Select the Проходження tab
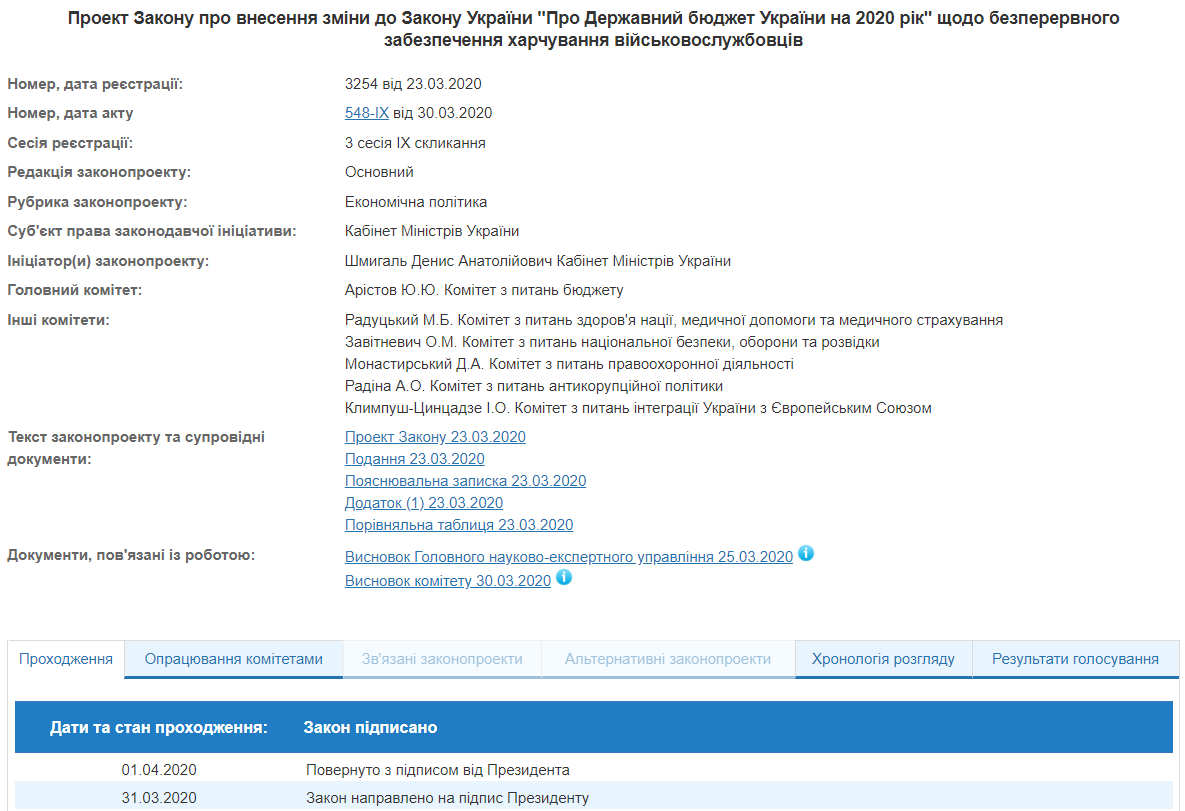1185x811 pixels. [66, 659]
